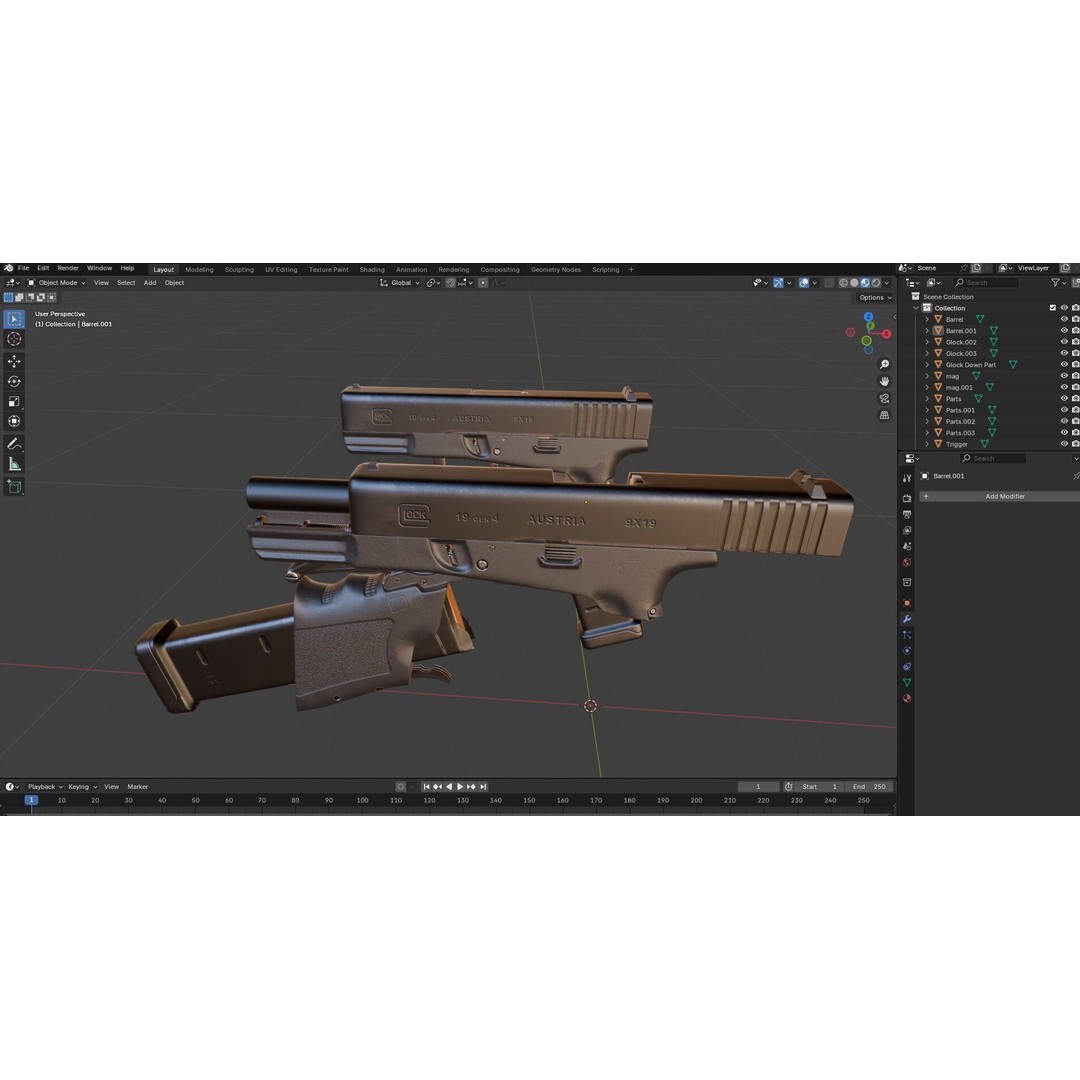
Task: Hide Barrel in viewport via eye icon
Action: tap(1064, 319)
